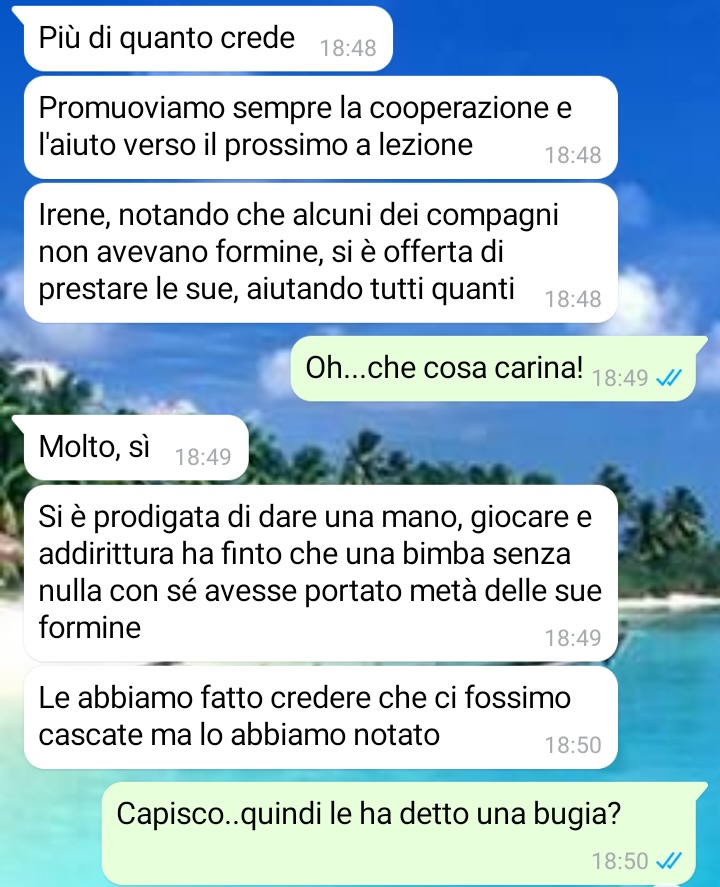The image size is (720, 887).
Task: Tap the 'Molto, sì' message bubble
Action: (136, 447)
